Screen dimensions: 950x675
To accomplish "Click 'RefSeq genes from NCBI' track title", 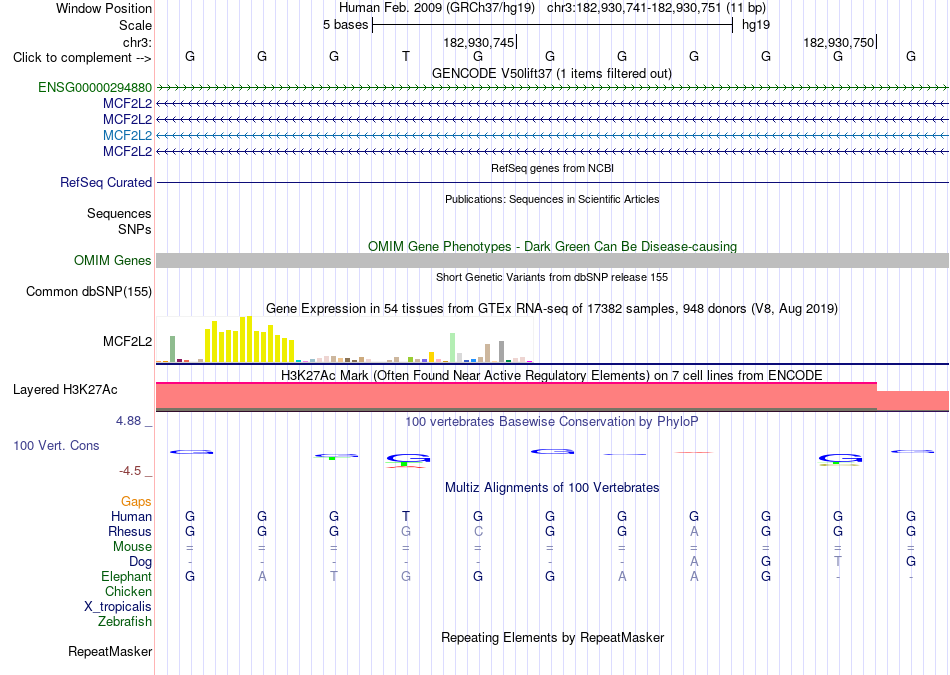I will click(x=553, y=168).
